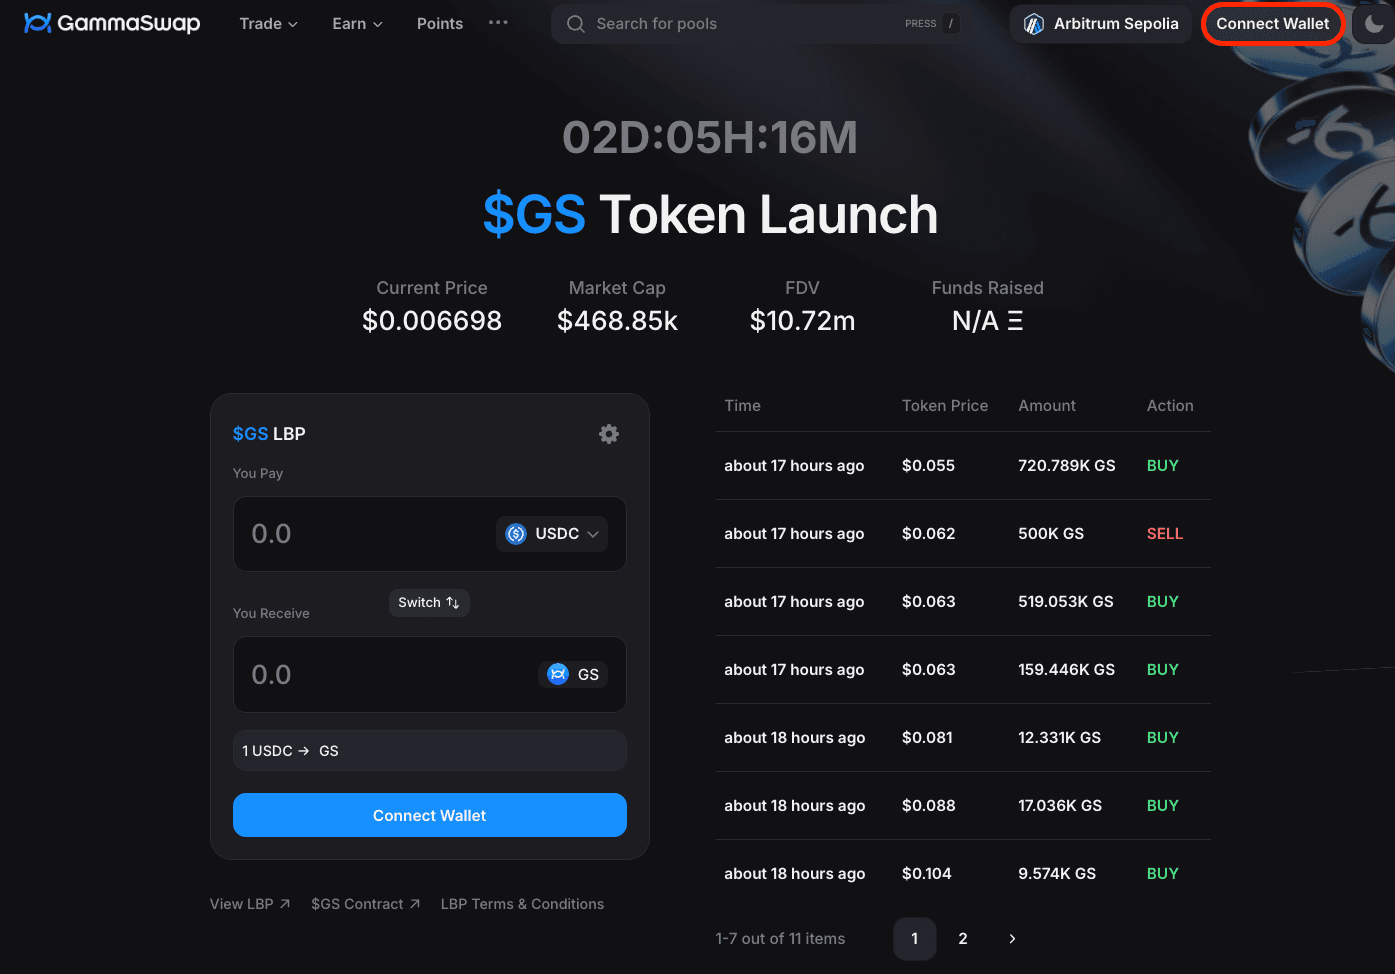The image size is (1395, 974).
Task: Click the blue Connect Wallet button
Action: [430, 815]
